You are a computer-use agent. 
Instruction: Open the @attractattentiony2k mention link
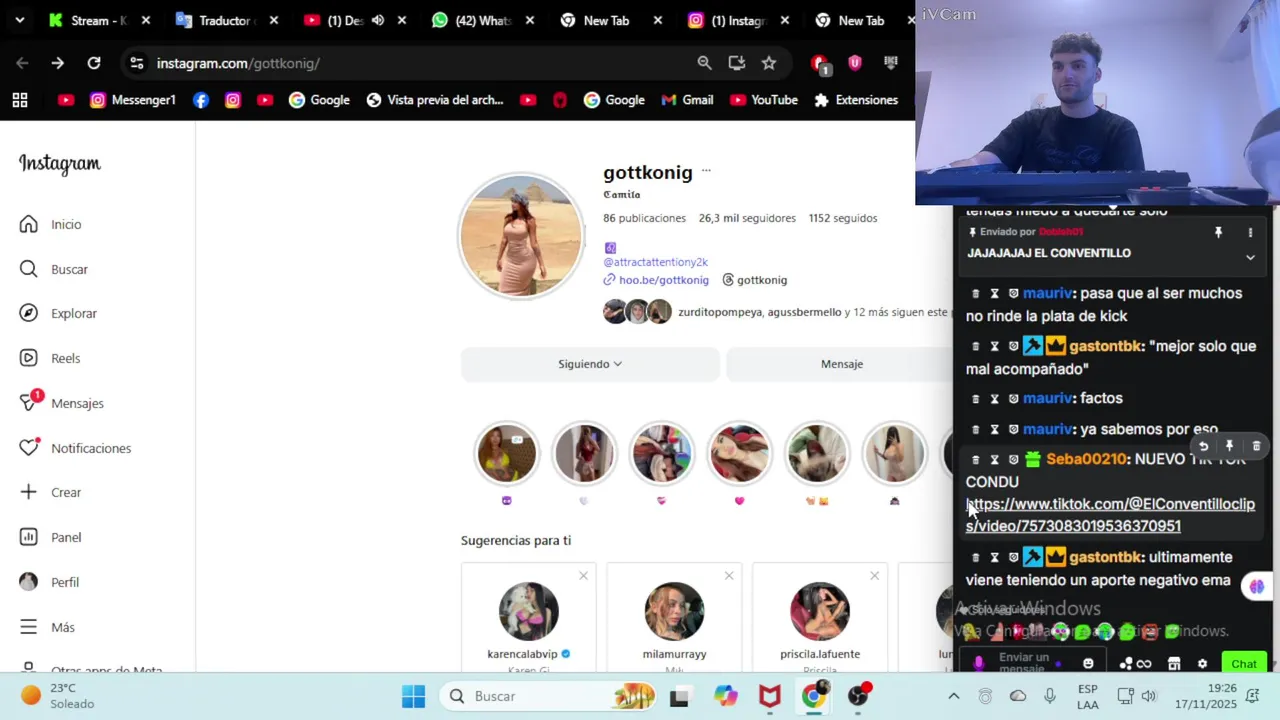pos(655,262)
